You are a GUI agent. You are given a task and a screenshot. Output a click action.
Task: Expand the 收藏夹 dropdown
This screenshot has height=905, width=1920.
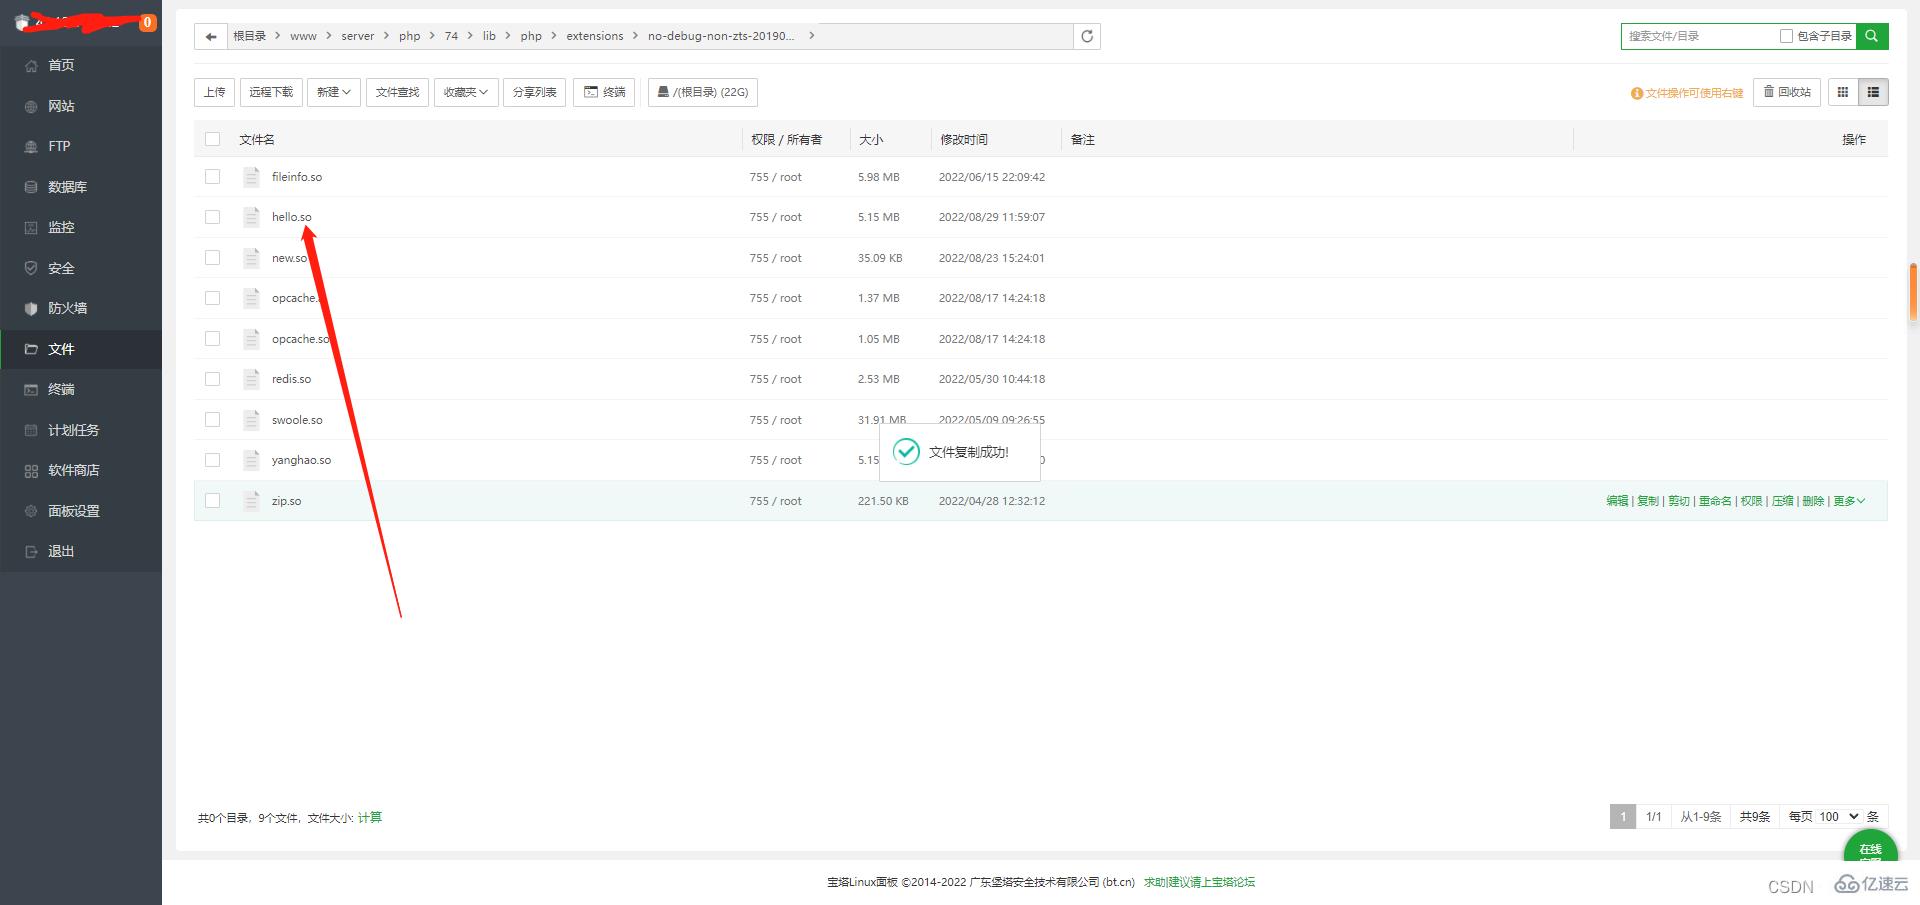coord(466,92)
